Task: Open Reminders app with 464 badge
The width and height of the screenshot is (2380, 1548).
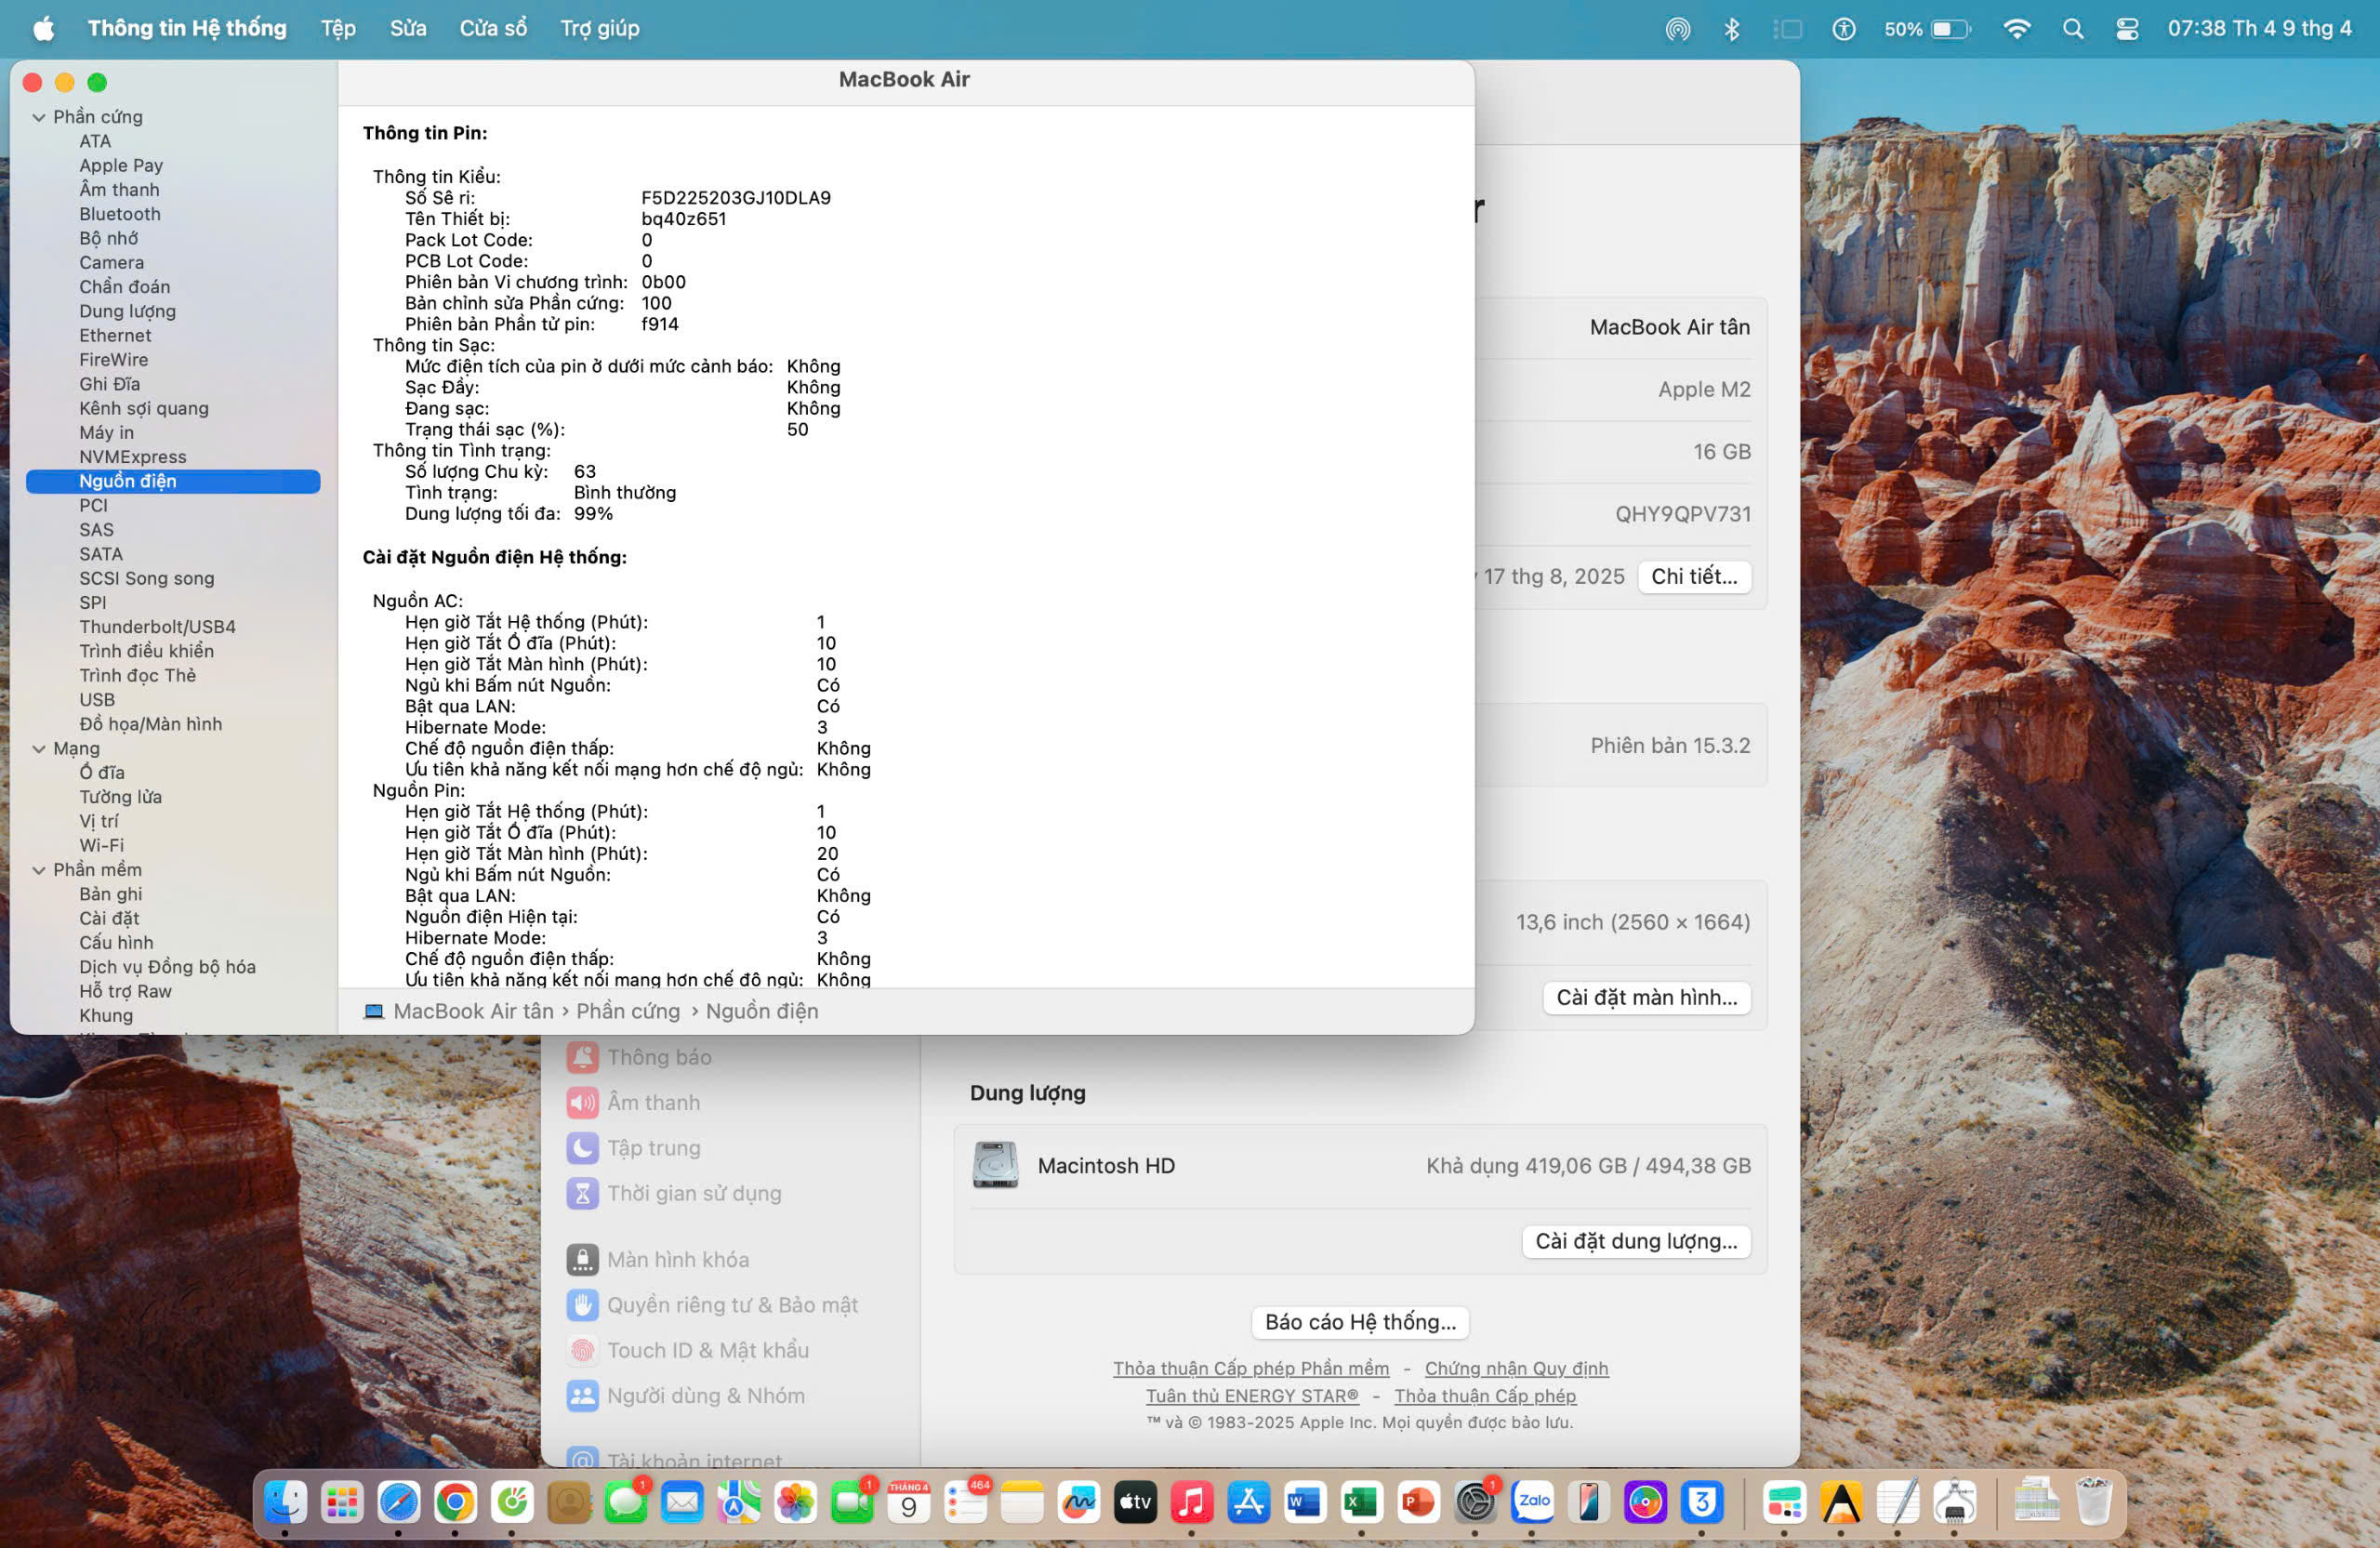Action: [x=966, y=1502]
